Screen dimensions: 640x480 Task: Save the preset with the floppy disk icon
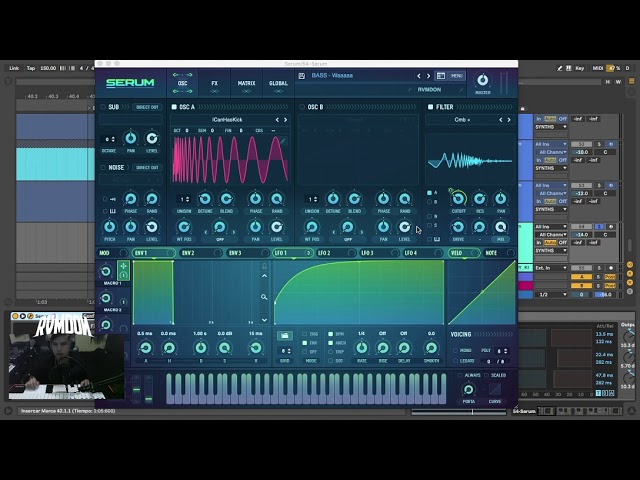click(302, 76)
